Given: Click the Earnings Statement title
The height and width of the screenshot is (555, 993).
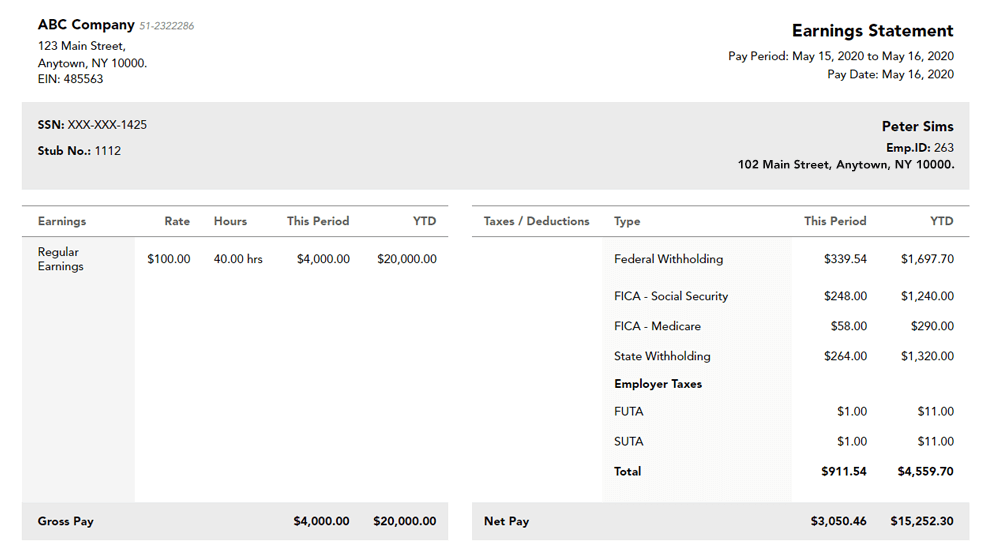Looking at the screenshot, I should (x=872, y=31).
